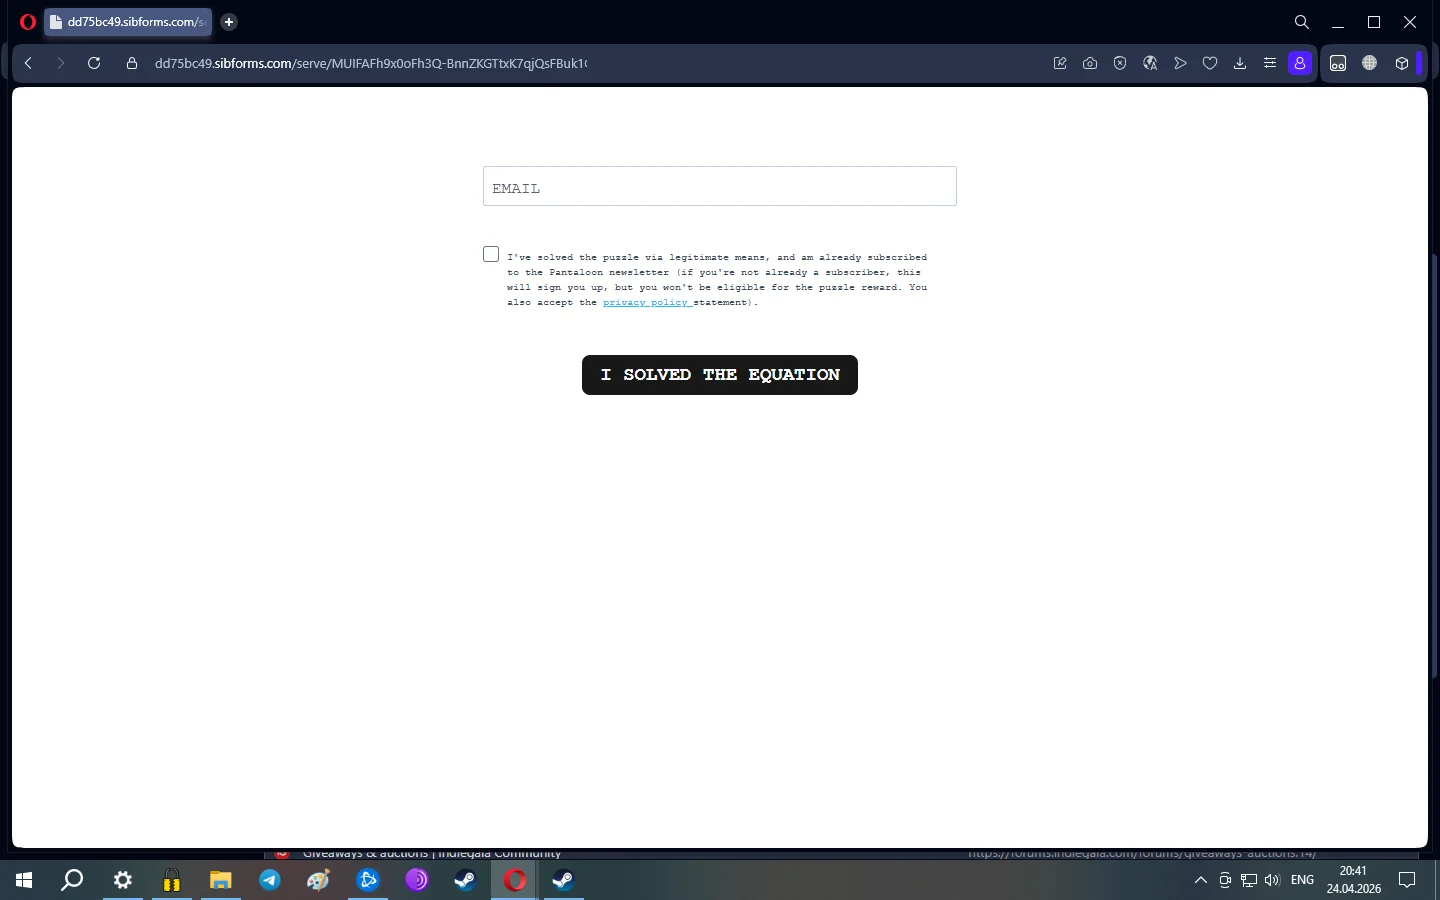Viewport: 1440px width, 900px height.
Task: Click the address bar URL
Action: [x=371, y=63]
